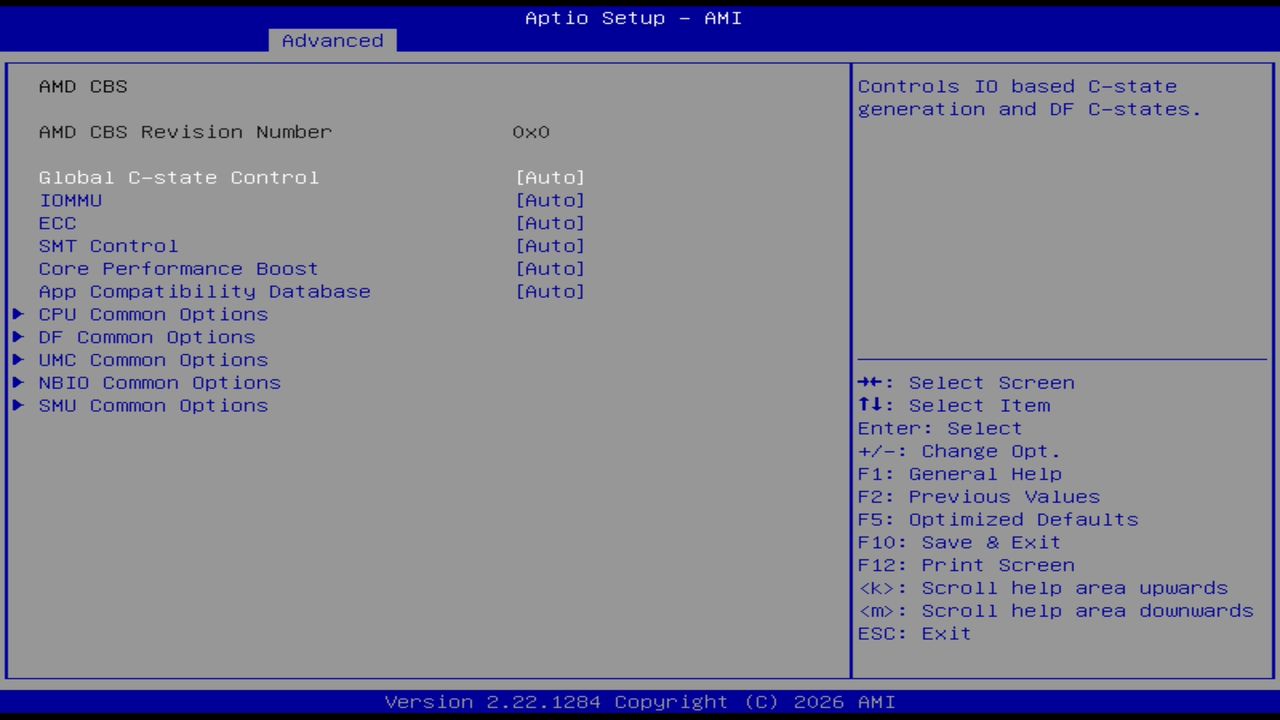Open SMT Control Auto value selector

pyautogui.click(x=550, y=246)
